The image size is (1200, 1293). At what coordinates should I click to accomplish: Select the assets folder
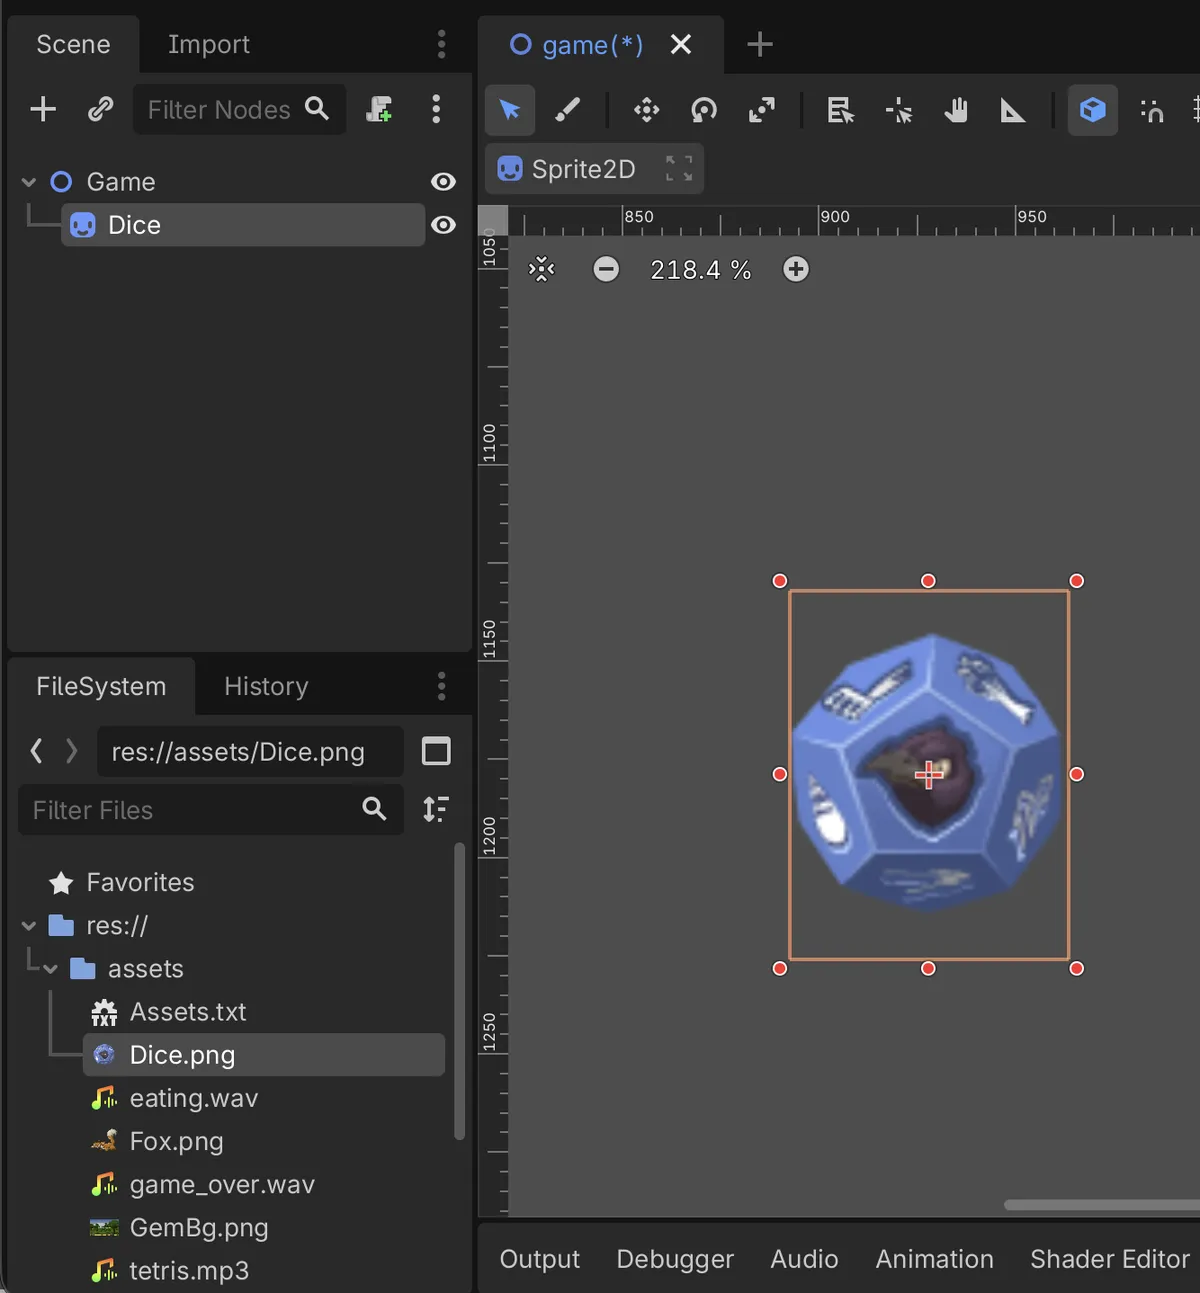(x=128, y=969)
